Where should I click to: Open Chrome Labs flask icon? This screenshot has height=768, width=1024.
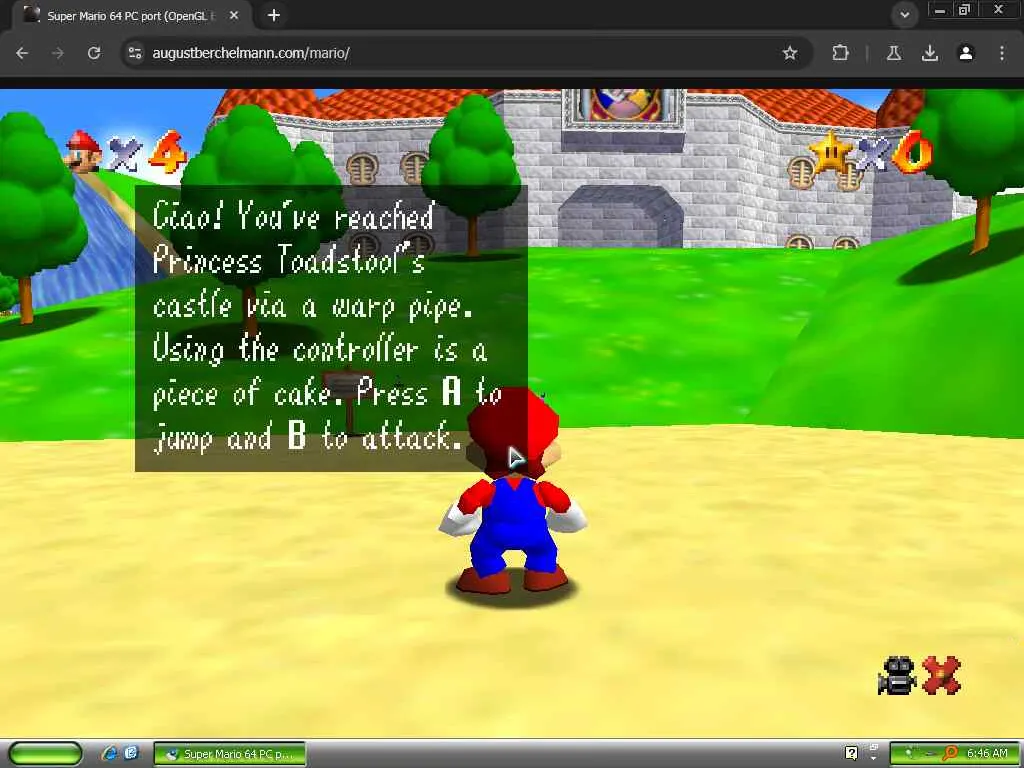pos(894,53)
